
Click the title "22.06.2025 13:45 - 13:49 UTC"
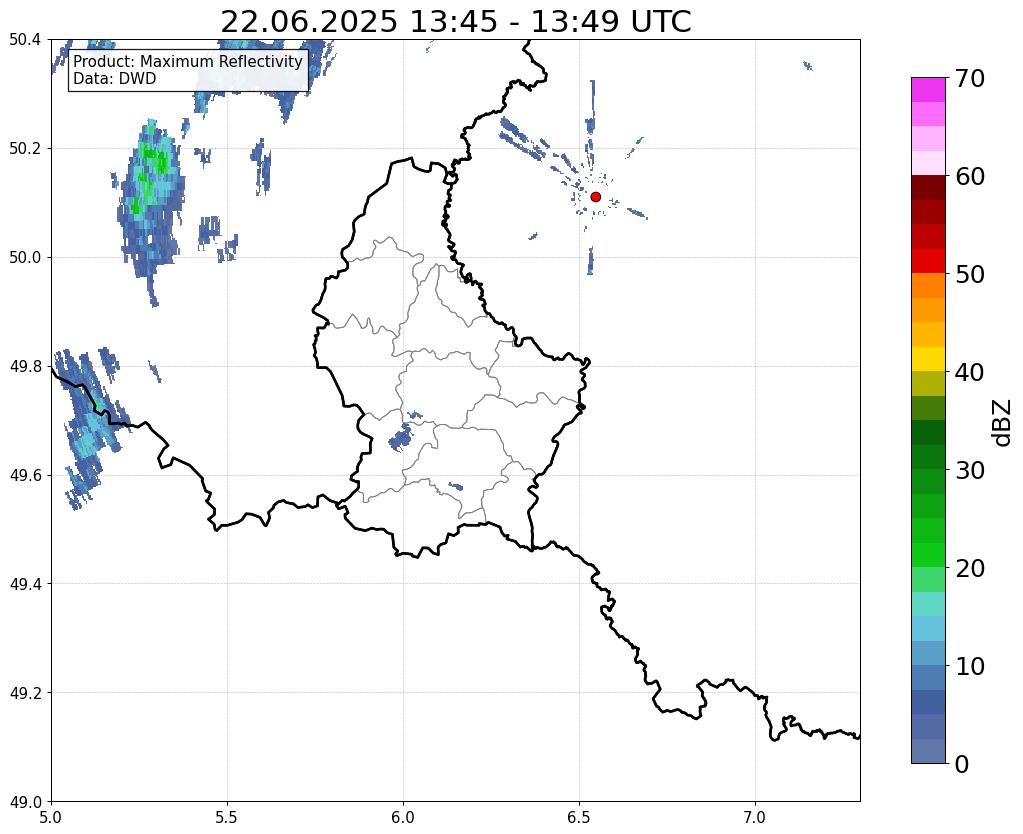(x=455, y=22)
